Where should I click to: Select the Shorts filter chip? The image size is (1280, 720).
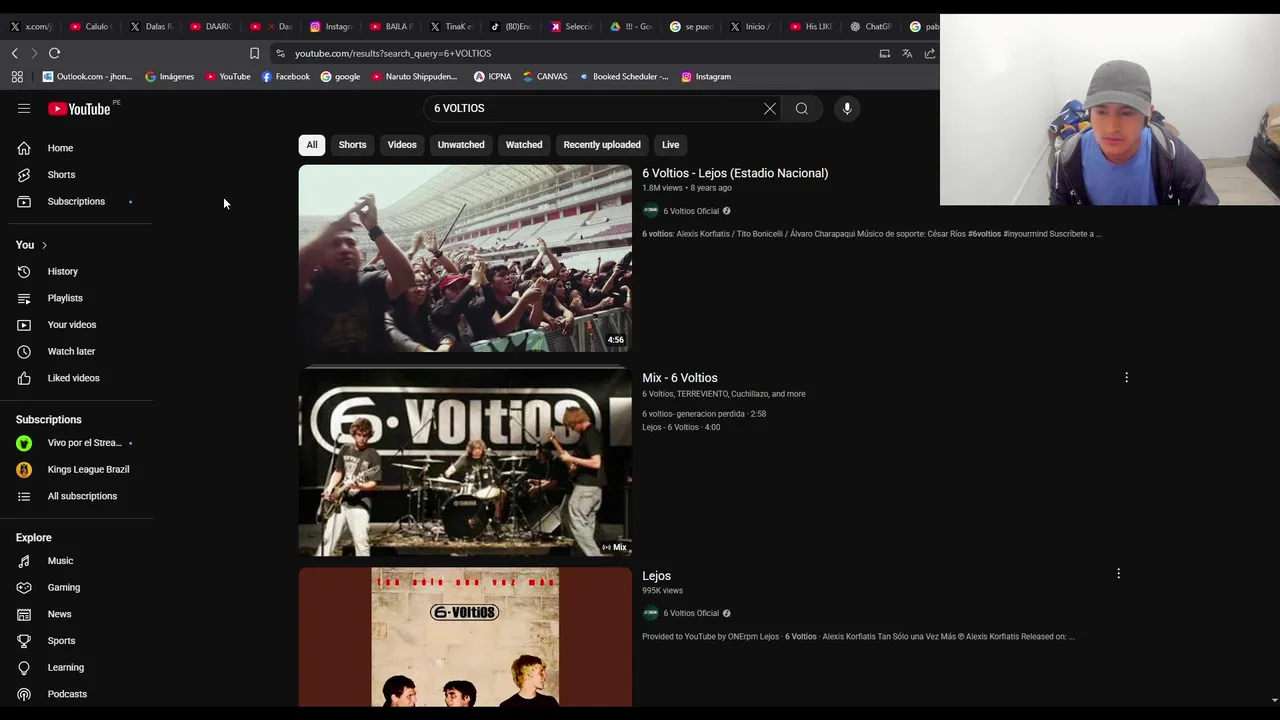pyautogui.click(x=352, y=145)
